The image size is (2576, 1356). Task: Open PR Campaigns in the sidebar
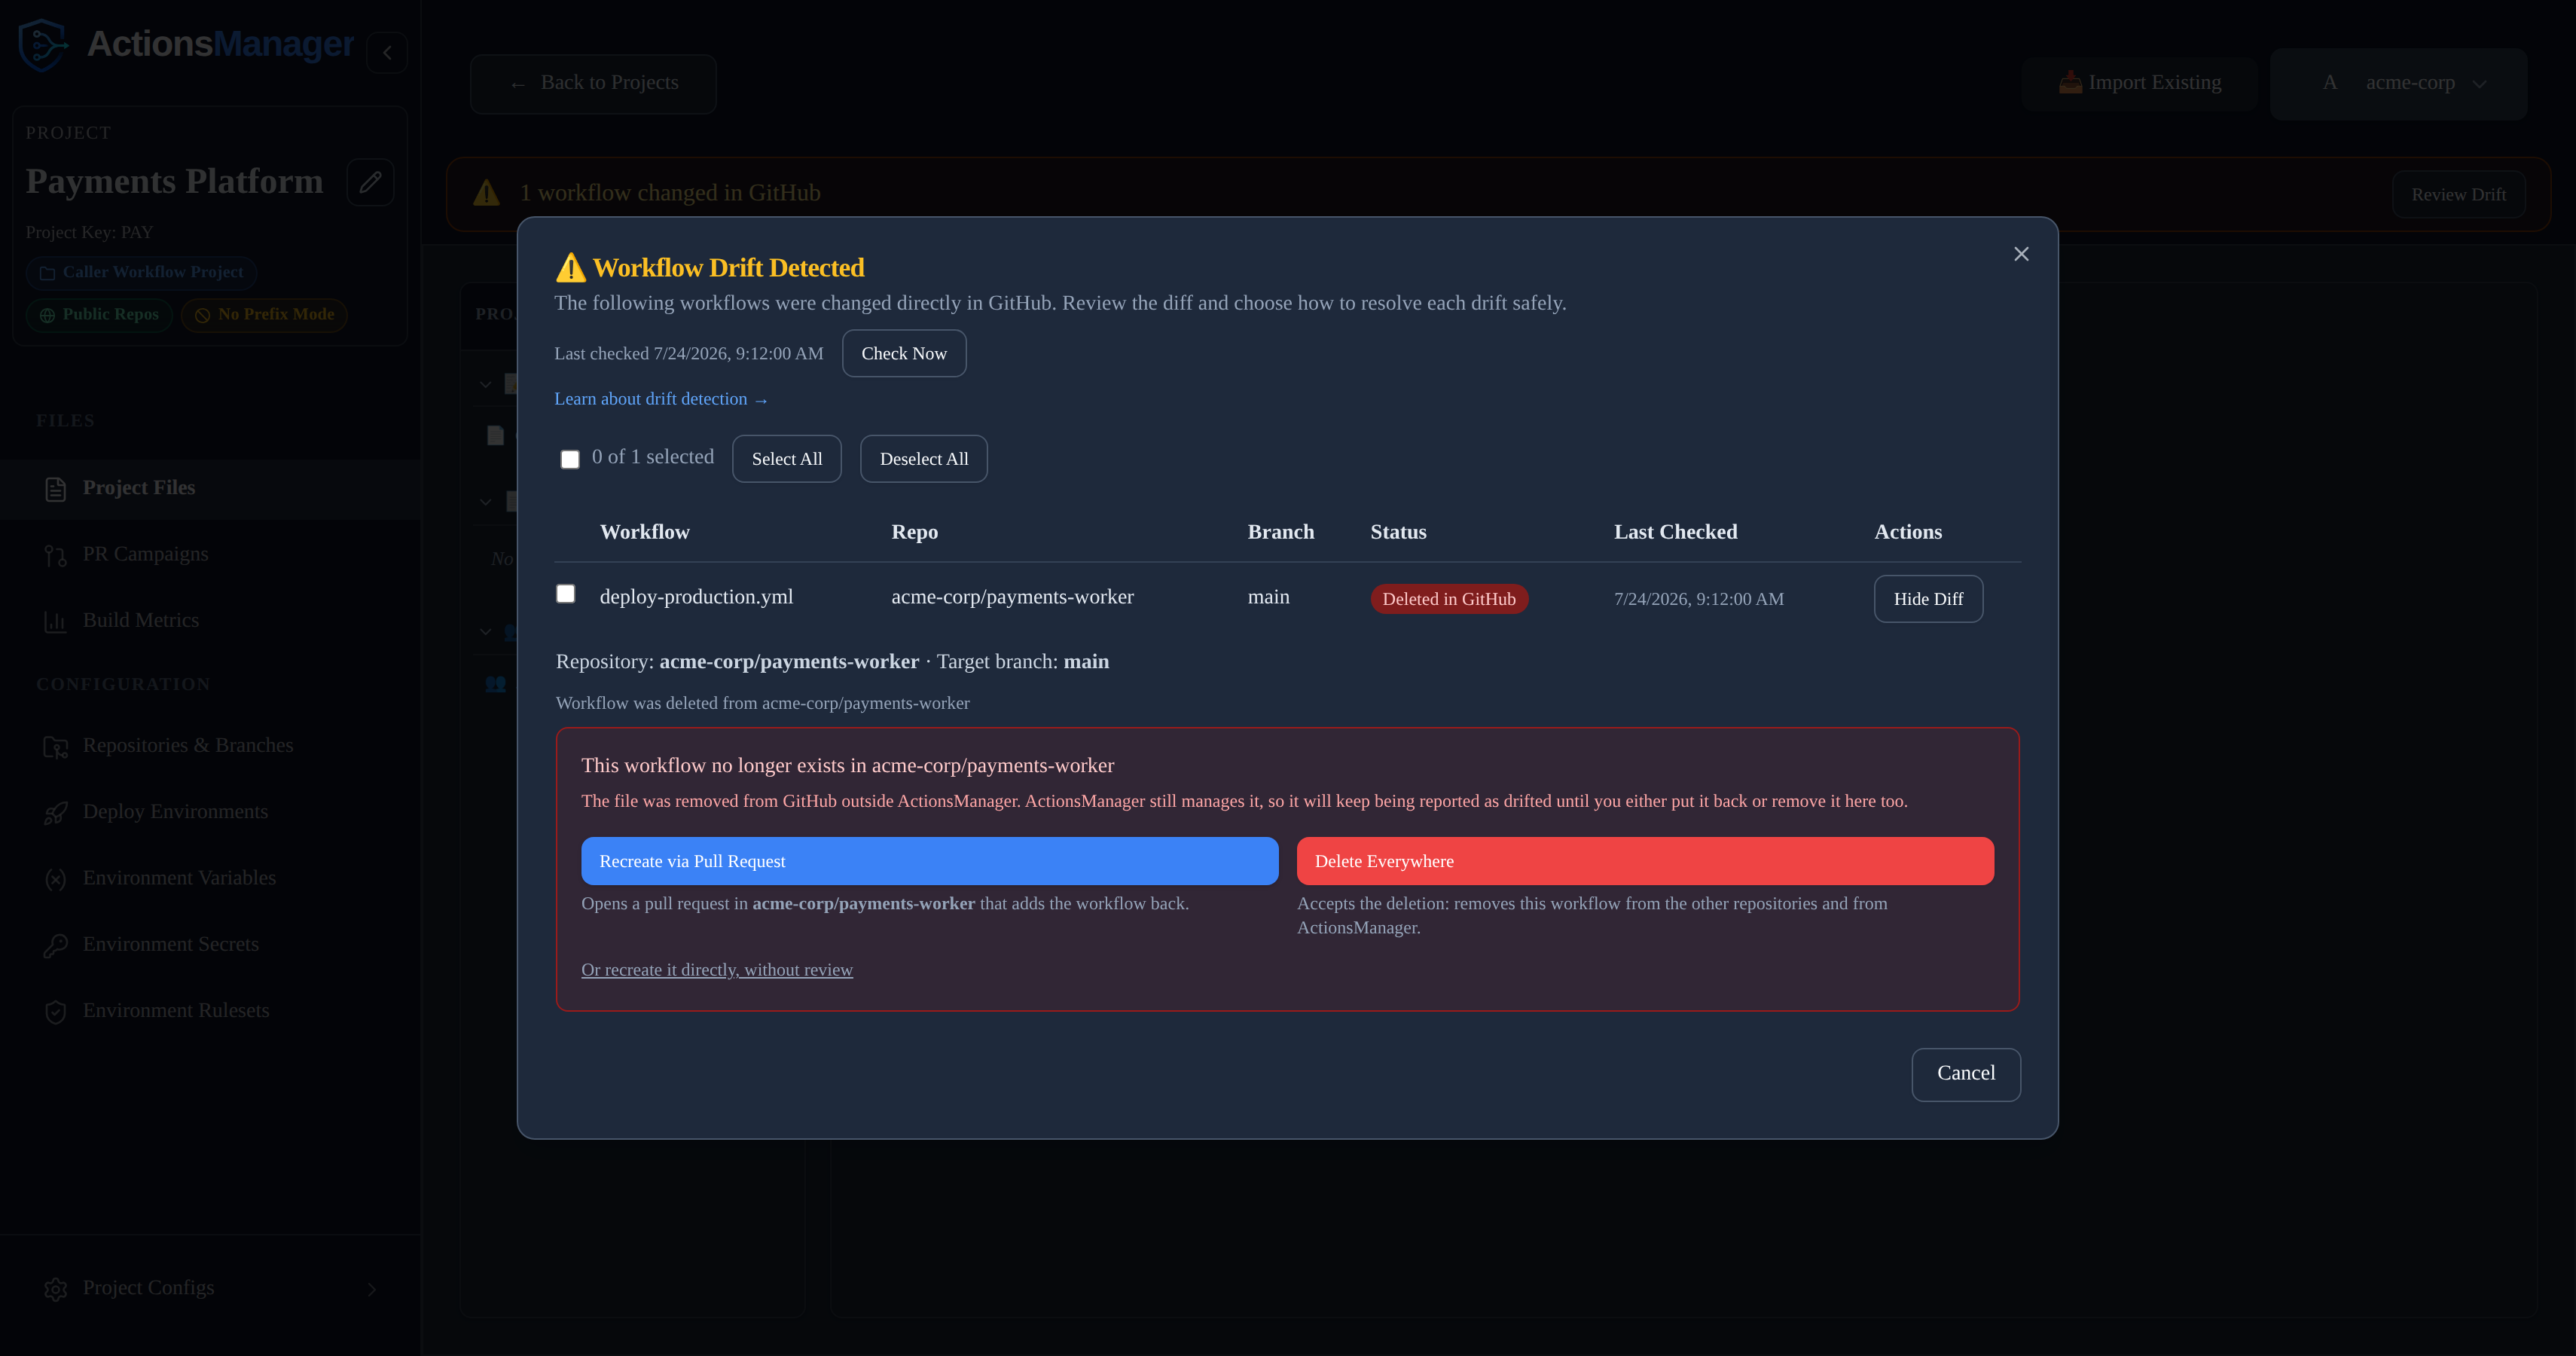click(210, 555)
